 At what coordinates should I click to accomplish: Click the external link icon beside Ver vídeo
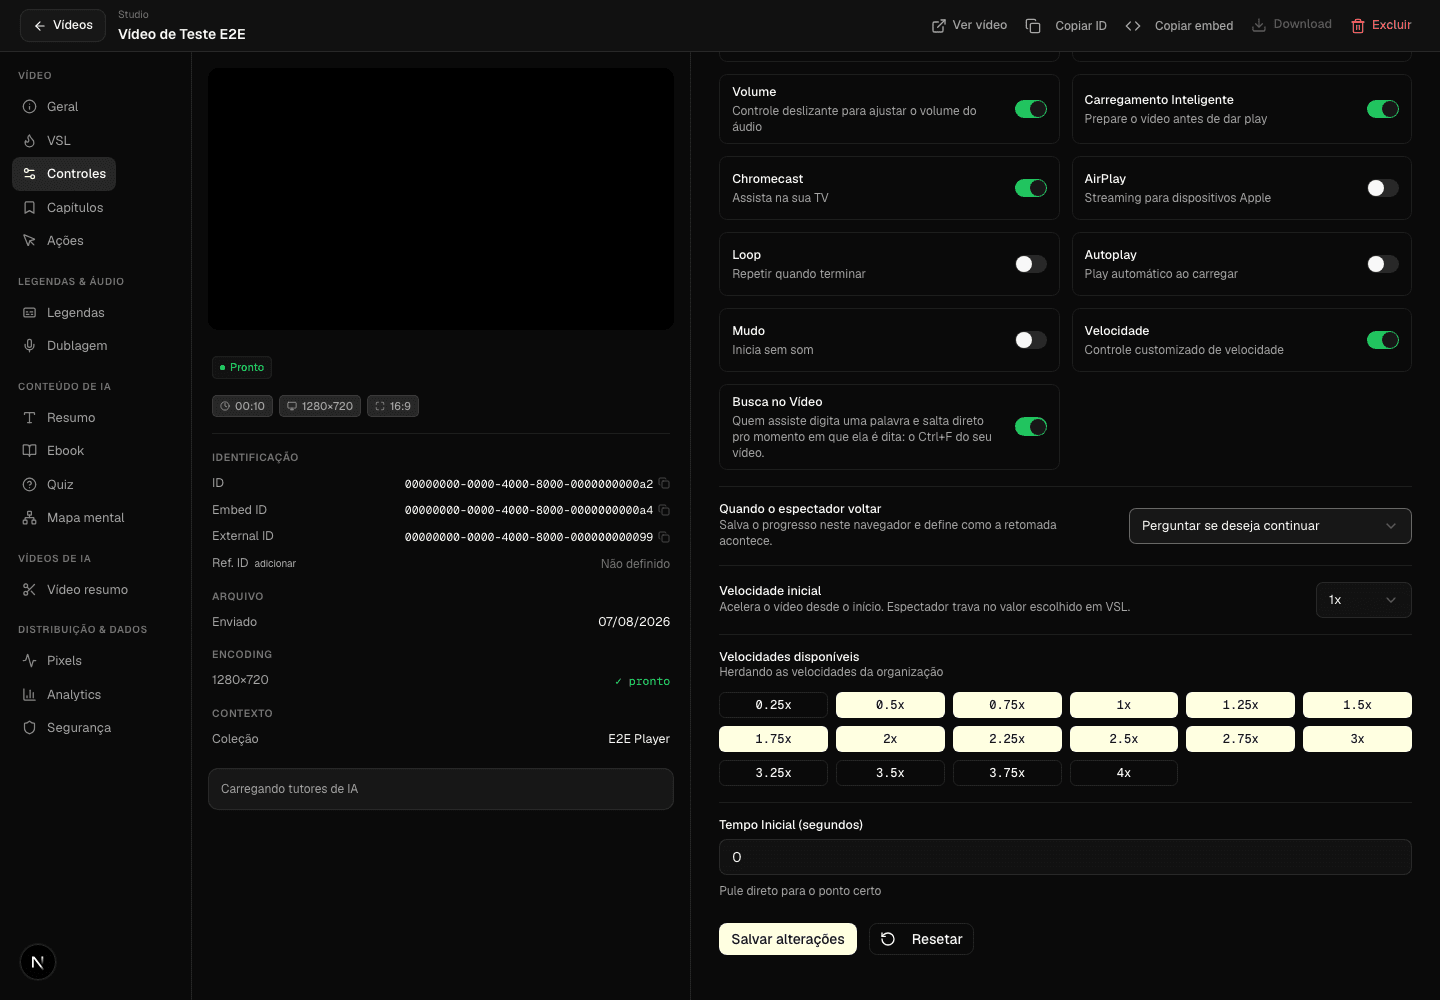pyautogui.click(x=939, y=26)
